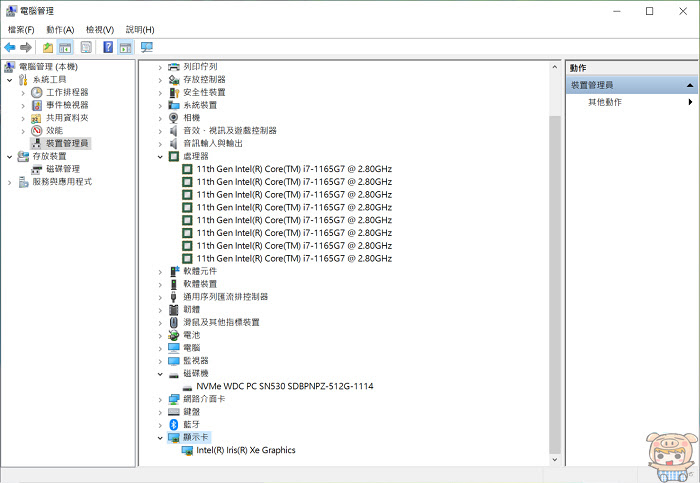Screen dimensions: 700x483
Task: Expand the 軟體元件 device category
Action: pyautogui.click(x=160, y=271)
